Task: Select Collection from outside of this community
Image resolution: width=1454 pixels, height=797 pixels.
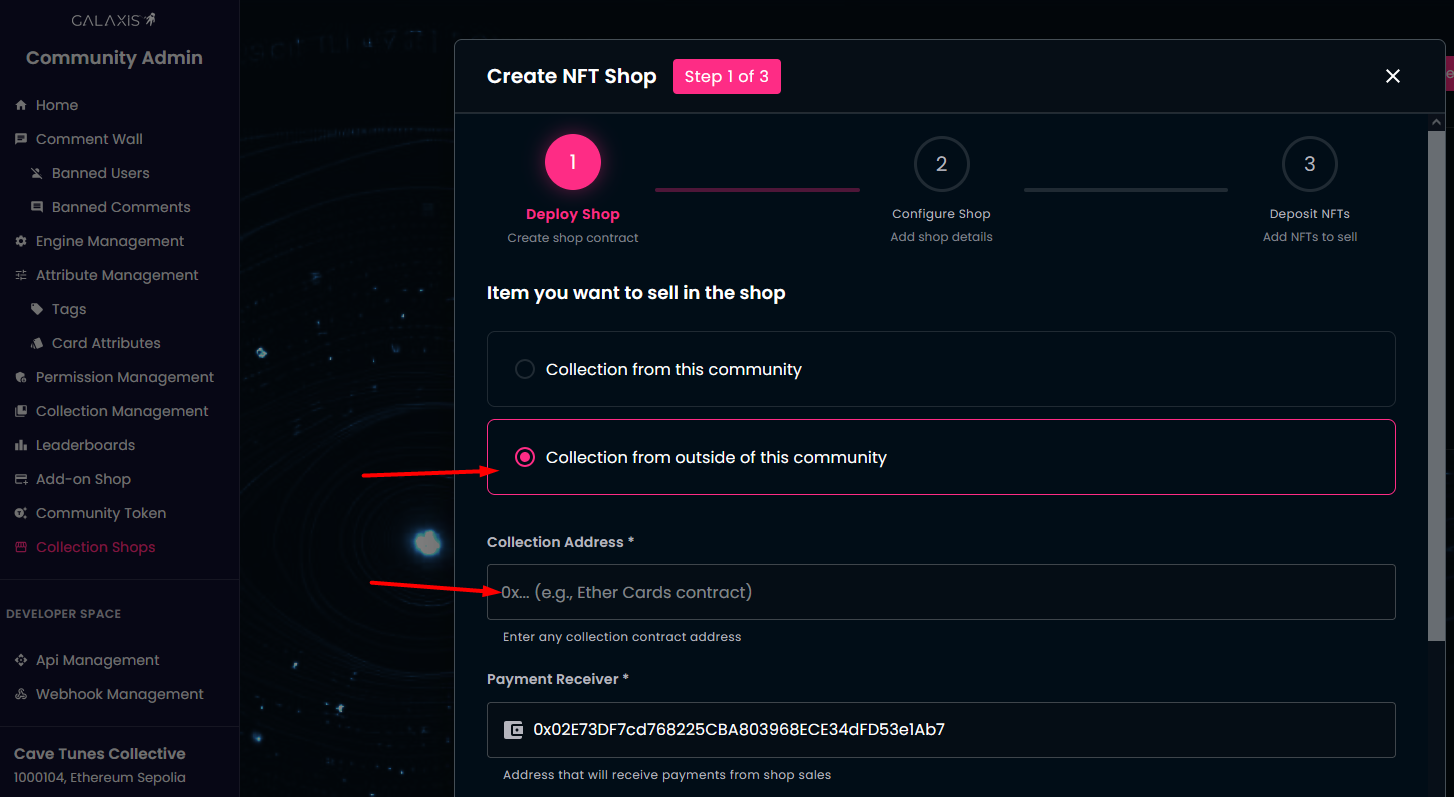Action: click(x=525, y=457)
